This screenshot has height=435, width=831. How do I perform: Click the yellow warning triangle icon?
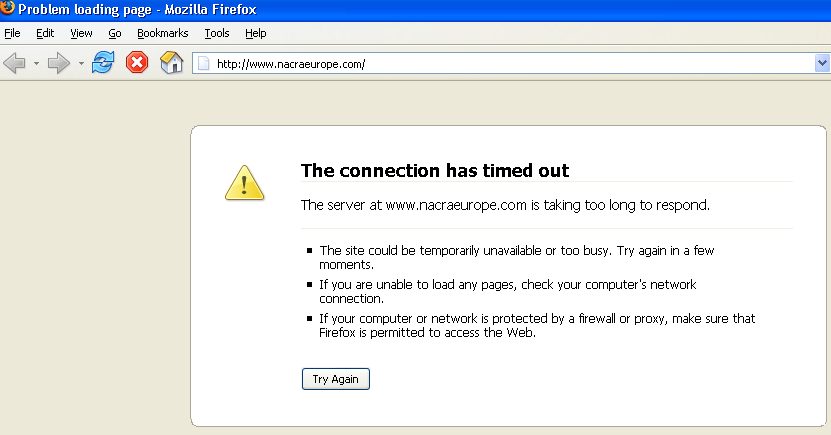pyautogui.click(x=244, y=183)
